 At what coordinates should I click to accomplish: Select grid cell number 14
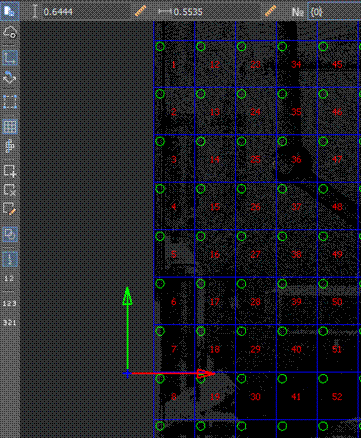pyautogui.click(x=215, y=159)
